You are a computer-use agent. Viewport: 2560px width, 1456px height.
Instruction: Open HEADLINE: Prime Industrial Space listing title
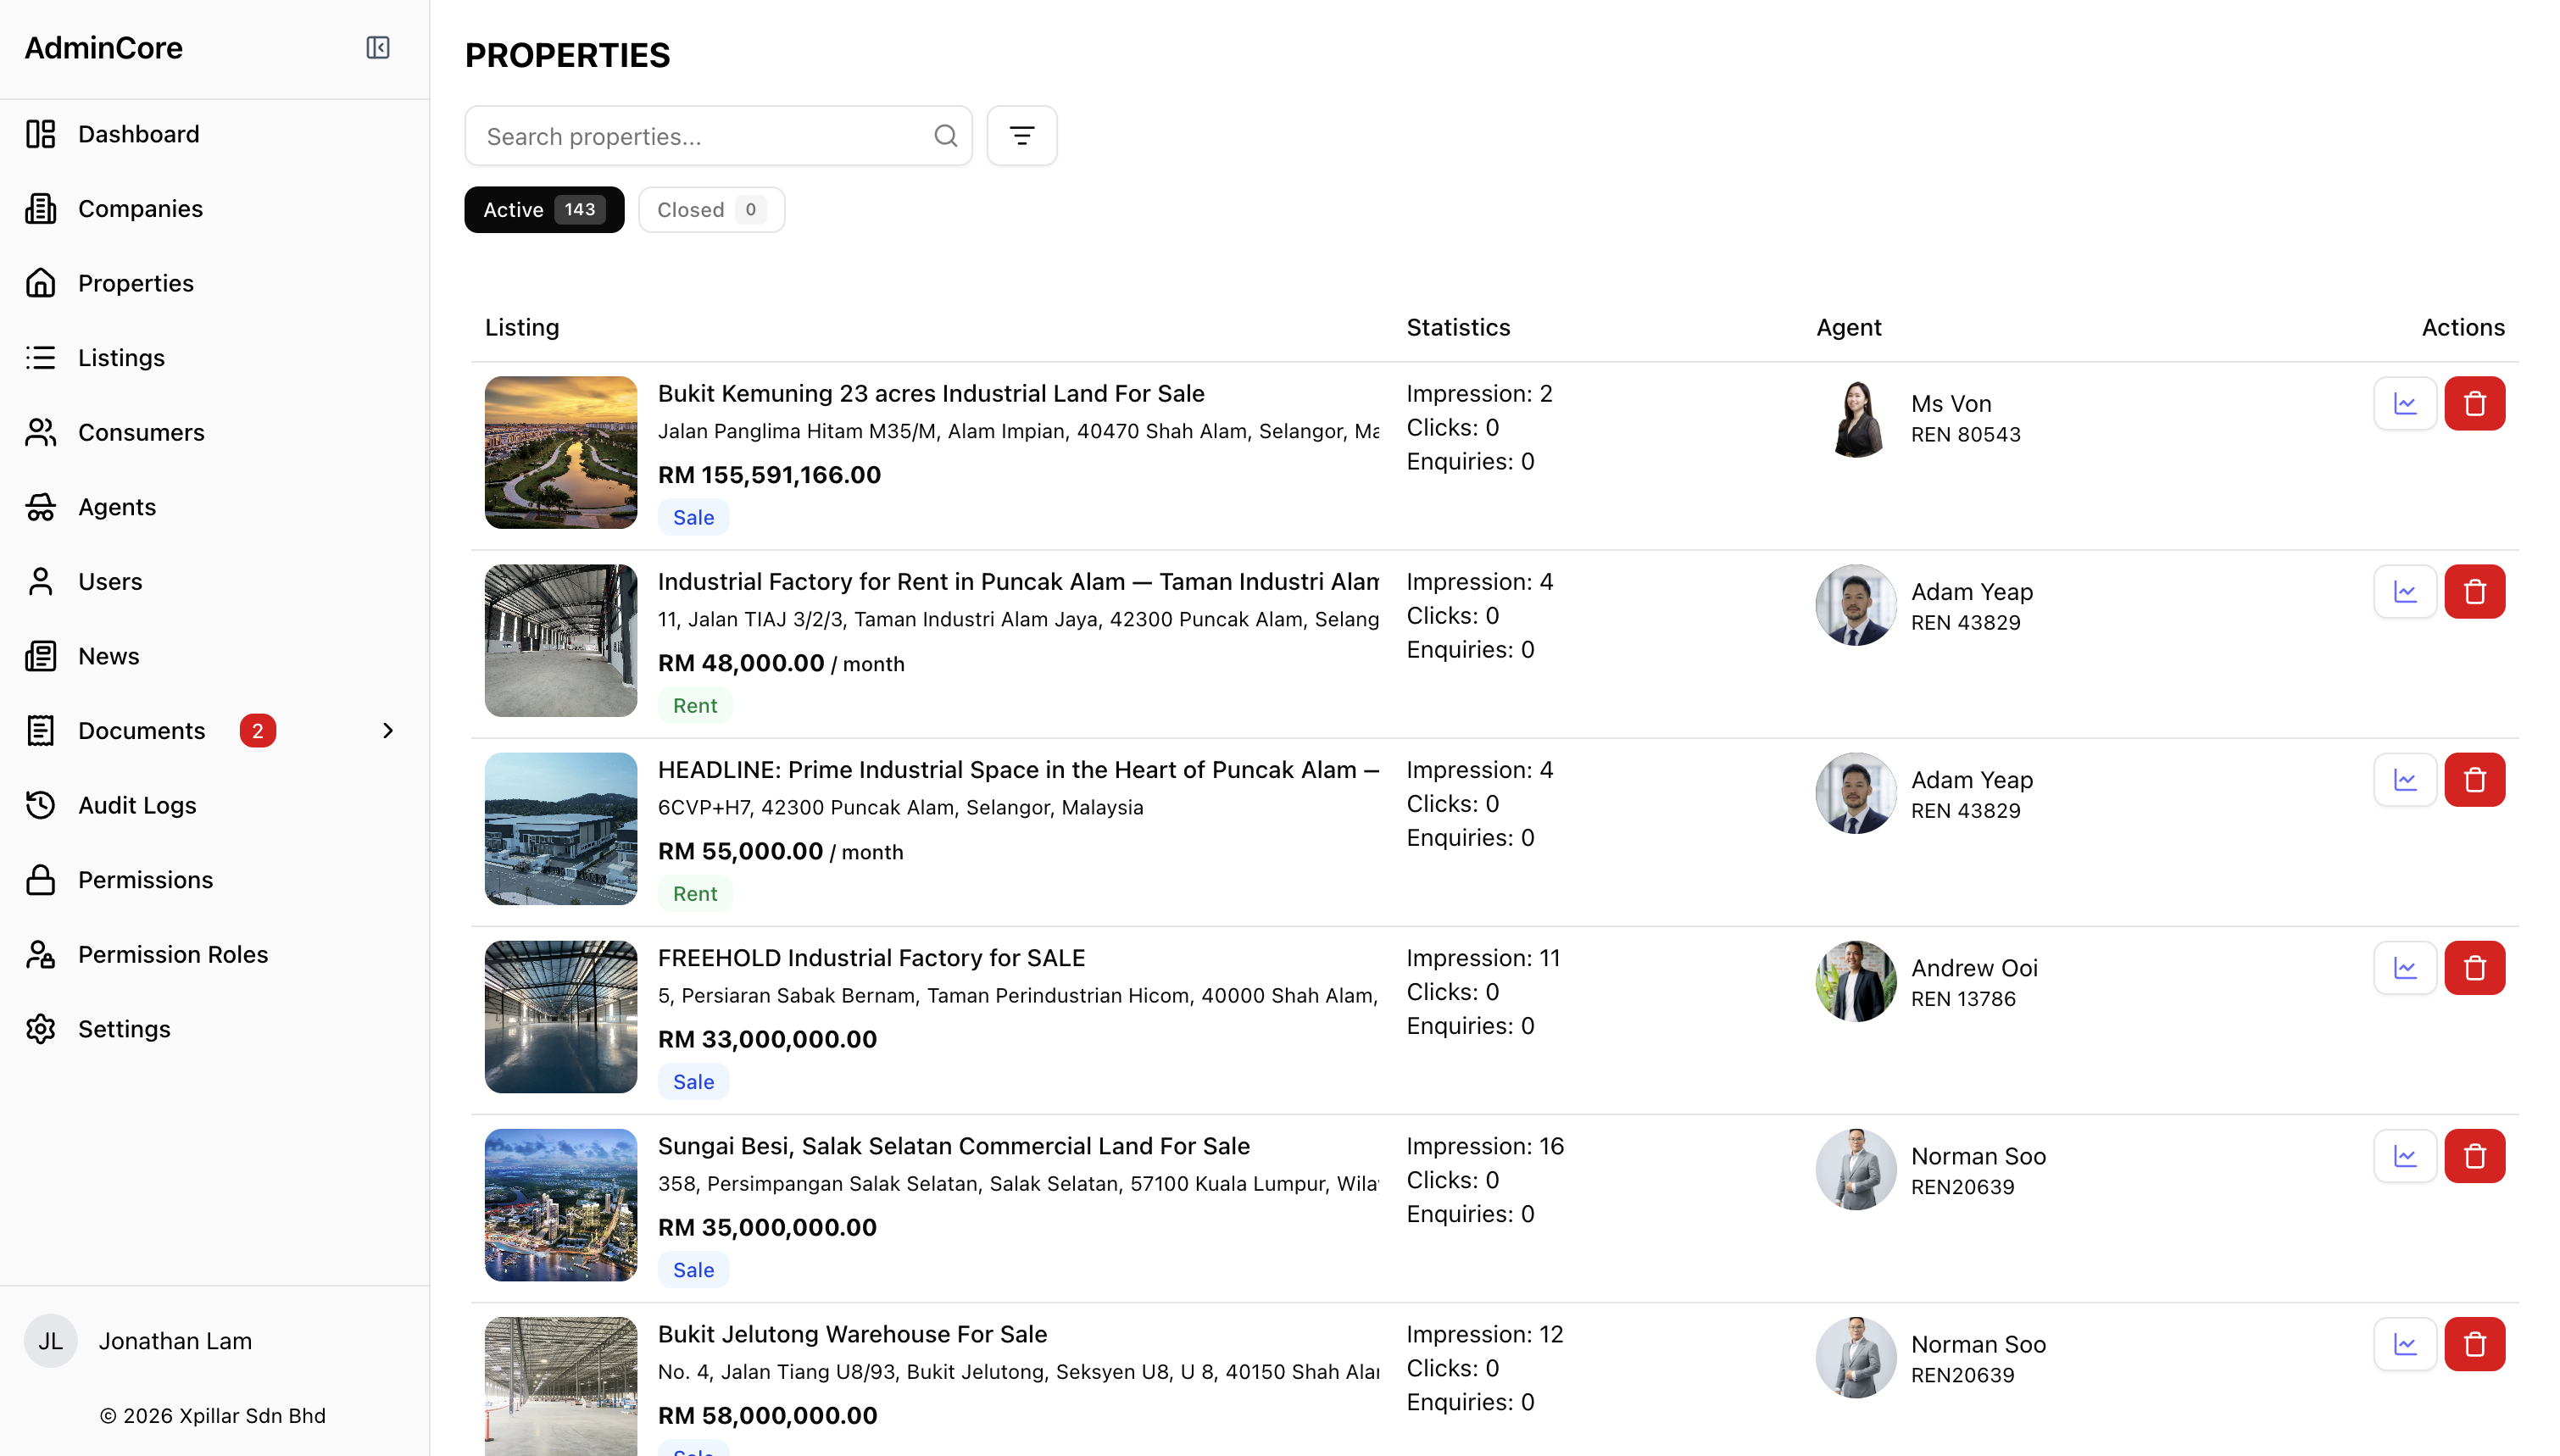1018,769
